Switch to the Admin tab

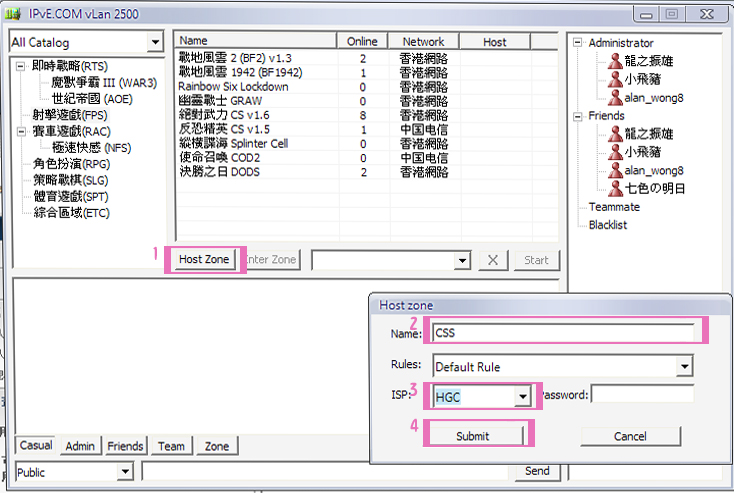point(80,446)
